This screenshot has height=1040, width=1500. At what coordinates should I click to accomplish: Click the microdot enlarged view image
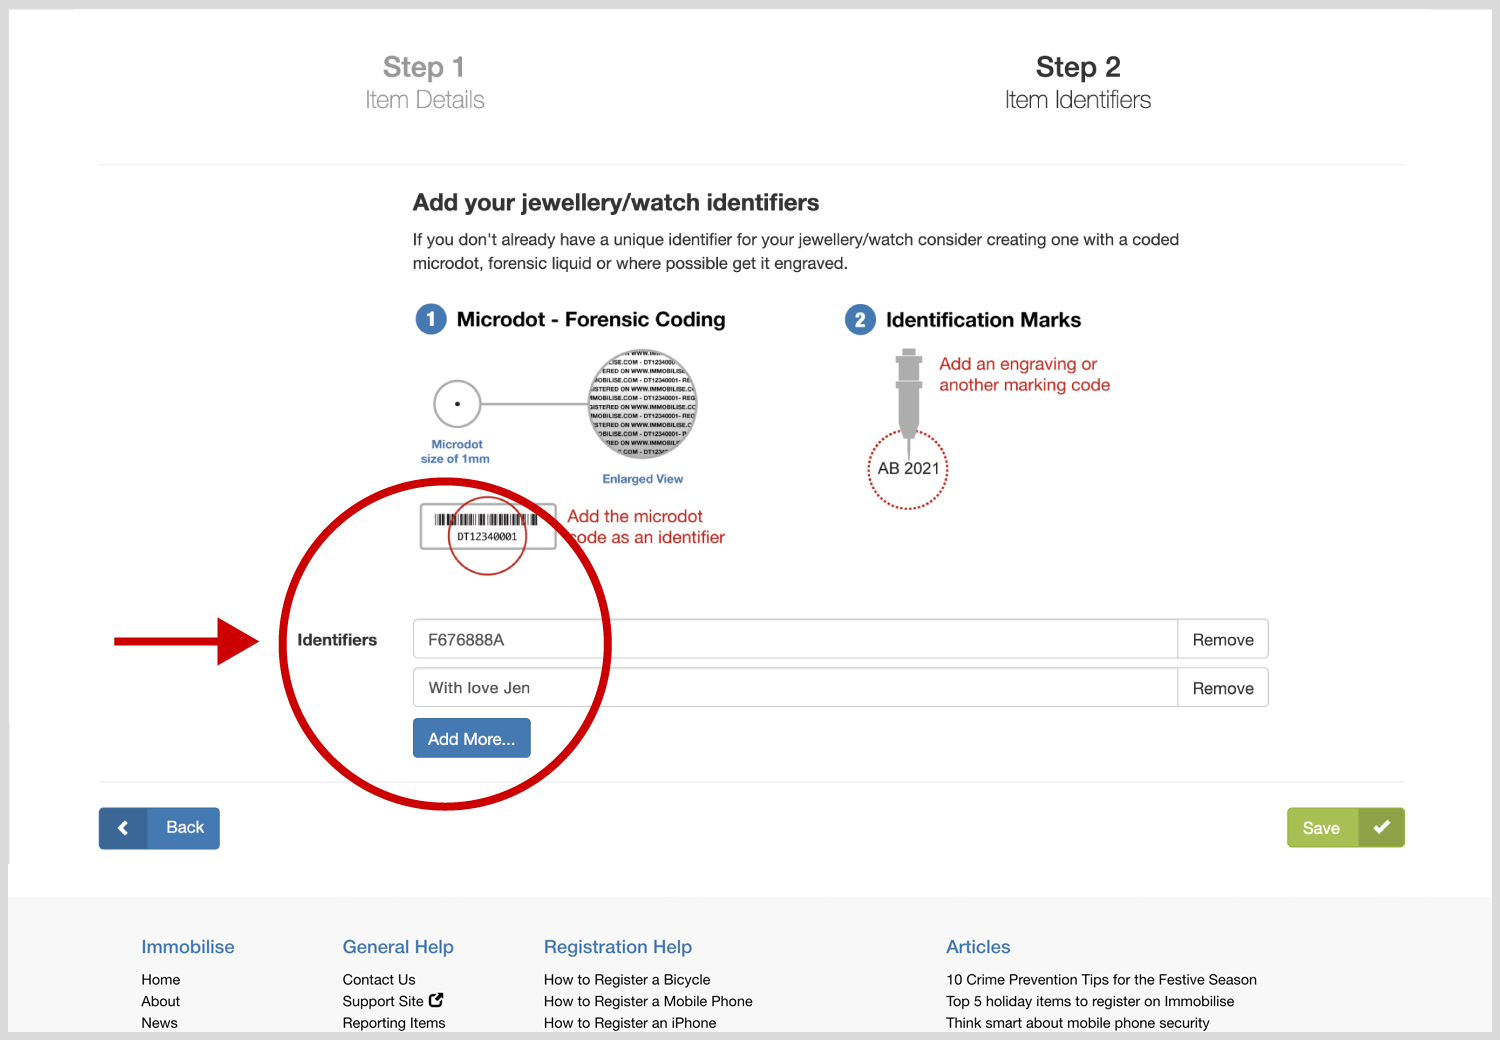(x=642, y=404)
